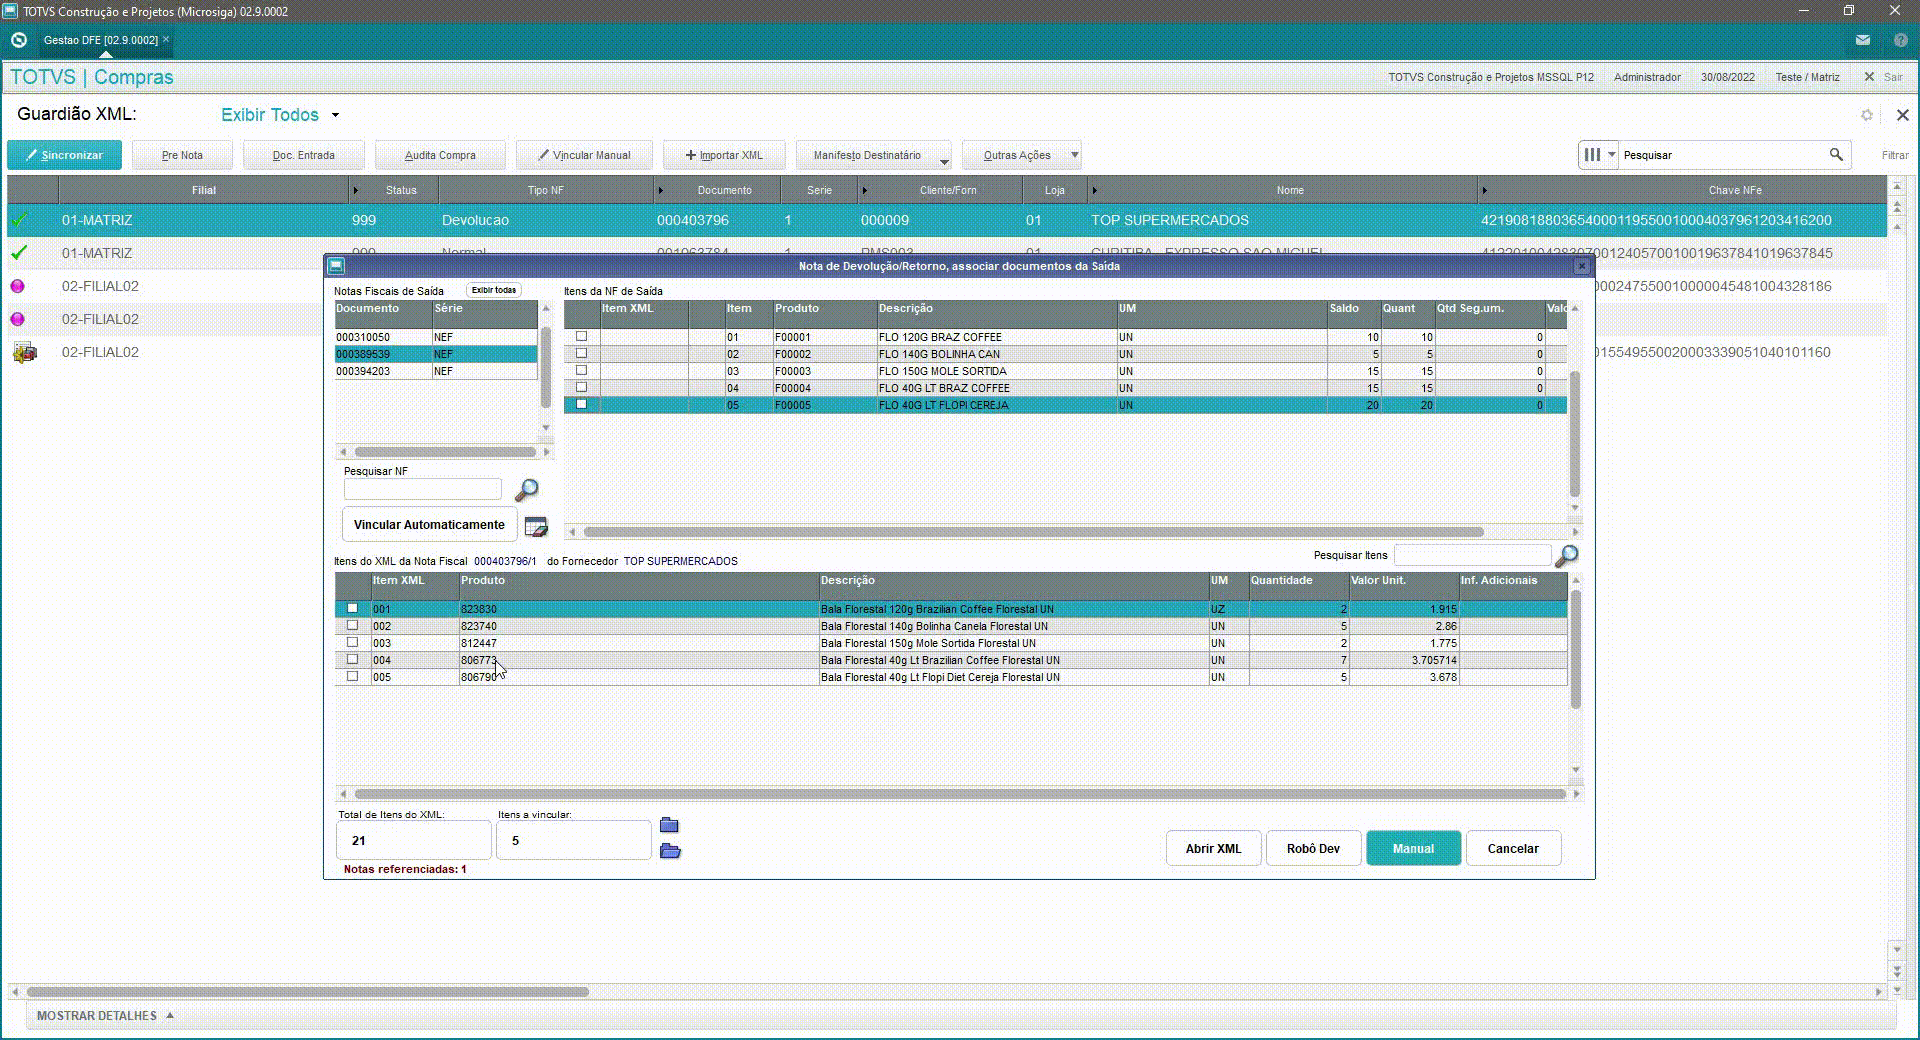Click the Sair exit icon
This screenshot has width=1920, height=1040.
pyautogui.click(x=1869, y=77)
